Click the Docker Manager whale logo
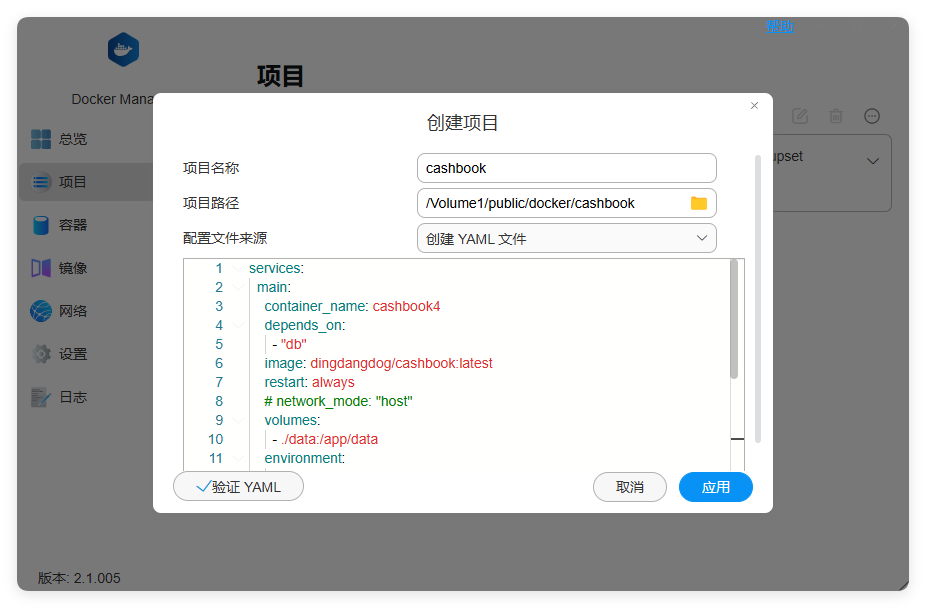926x608 pixels. 123,49
